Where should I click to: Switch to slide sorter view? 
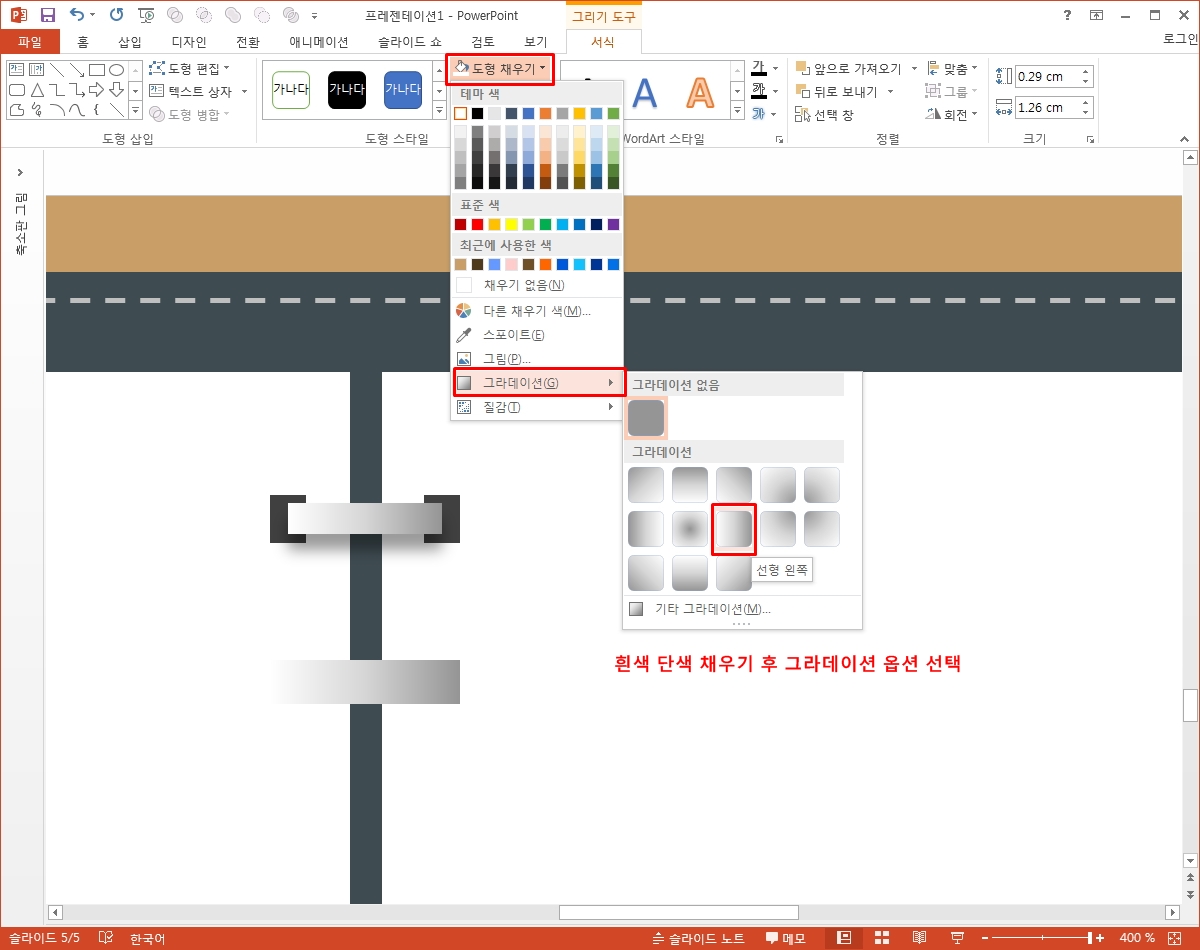pos(882,938)
